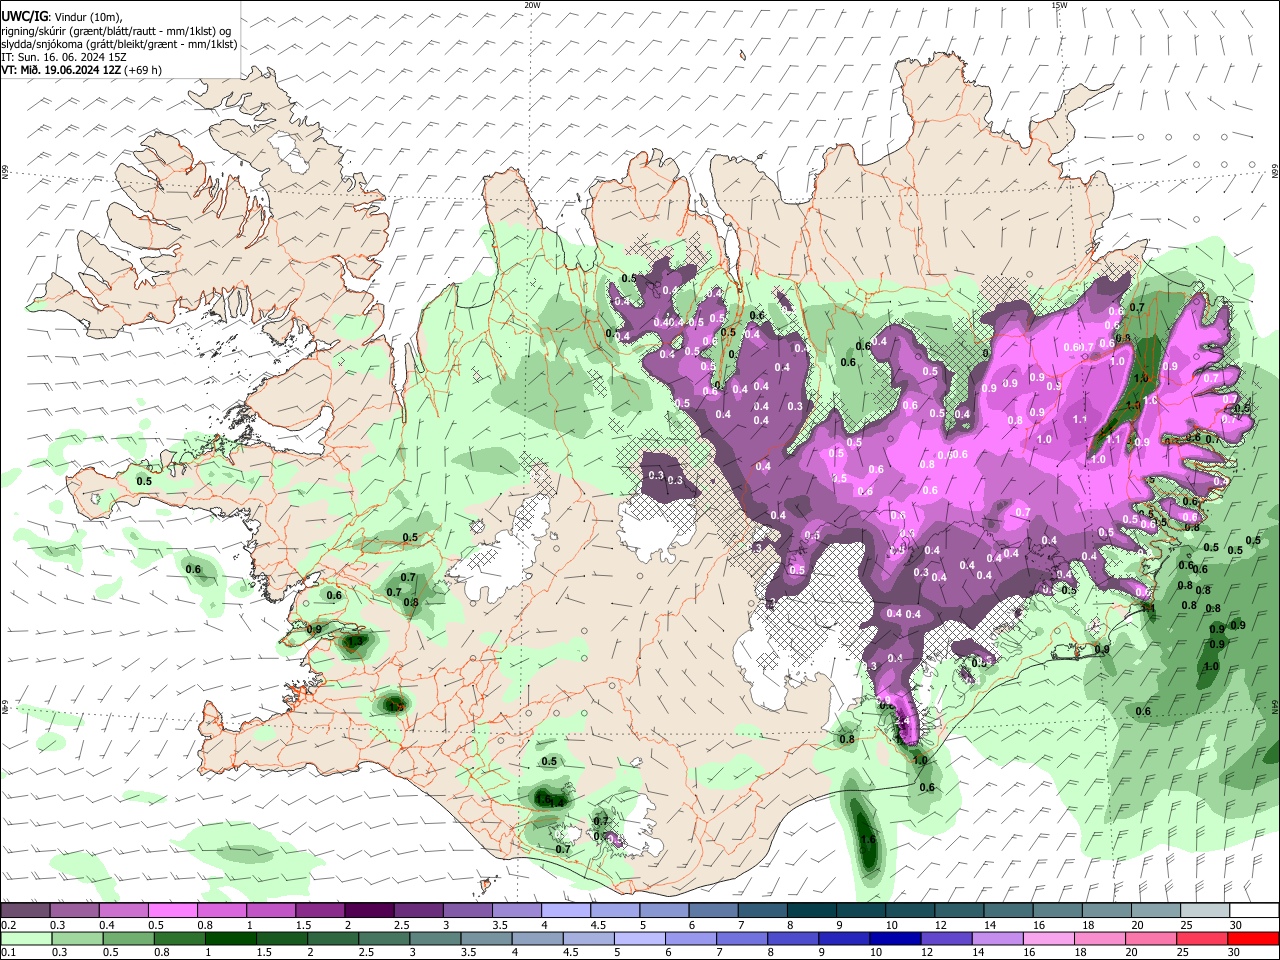Click the 'VT: Mið. 19.06.2024 12Z' valid time

pos(62,70)
